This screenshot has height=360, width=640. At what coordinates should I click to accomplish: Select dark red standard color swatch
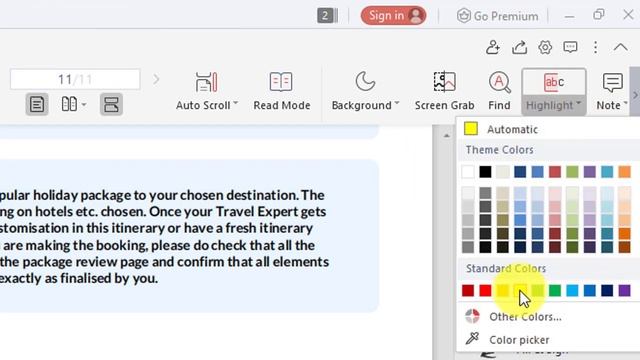tap(468, 291)
